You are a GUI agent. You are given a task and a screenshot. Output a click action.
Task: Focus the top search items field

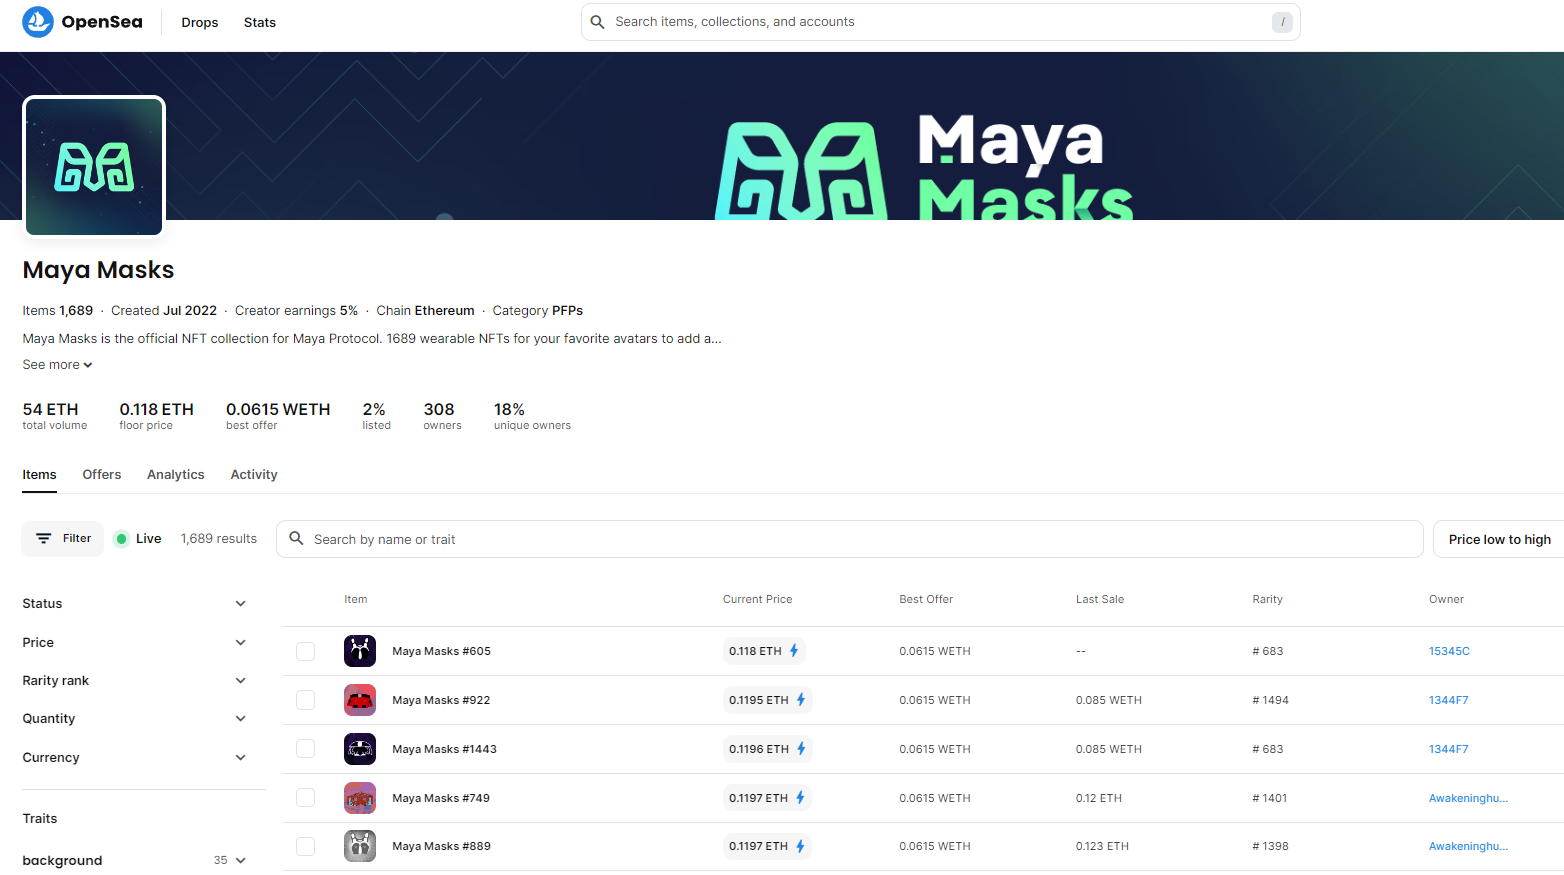(940, 22)
